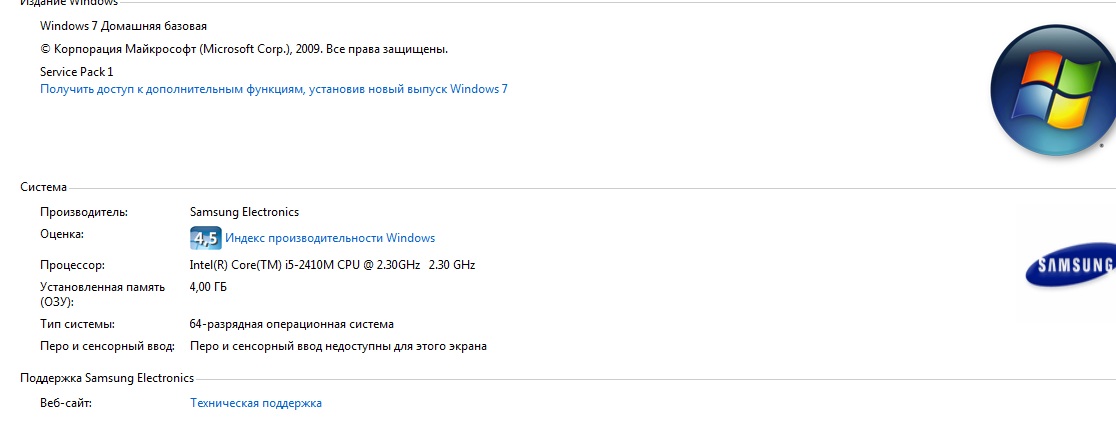The width and height of the screenshot is (1116, 426).
Task: Click the Установленная память (ОЗУ) label
Action: [x=102, y=294]
